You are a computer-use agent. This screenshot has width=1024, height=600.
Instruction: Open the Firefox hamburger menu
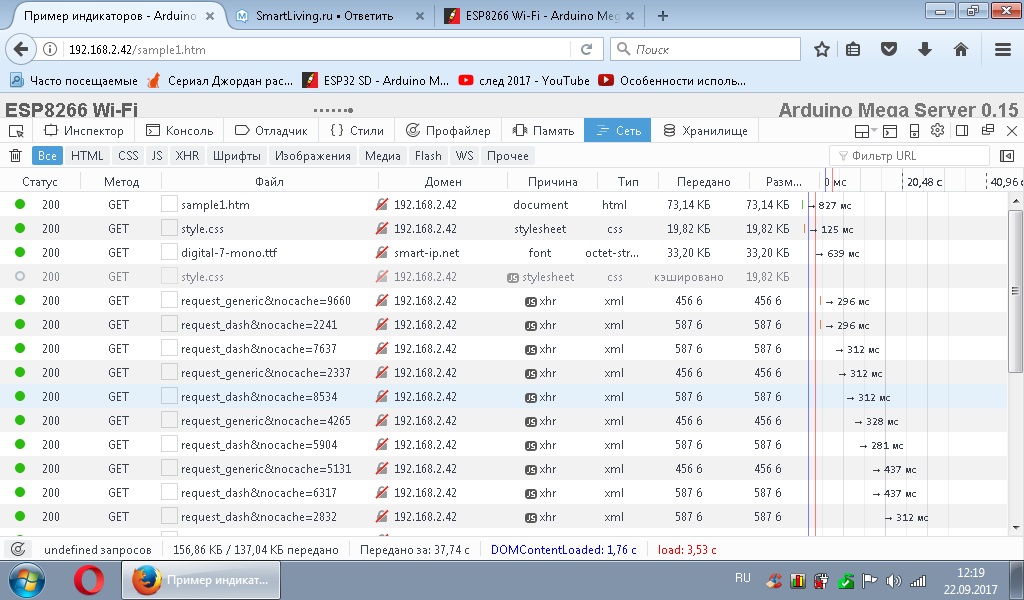tap(1002, 49)
